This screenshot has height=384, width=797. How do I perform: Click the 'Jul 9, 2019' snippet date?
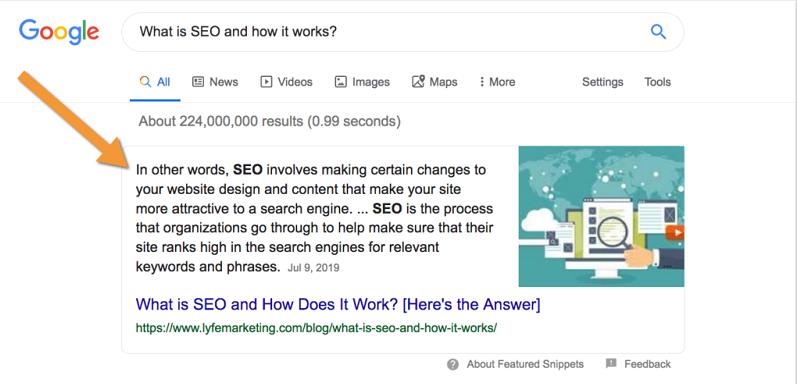[314, 268]
